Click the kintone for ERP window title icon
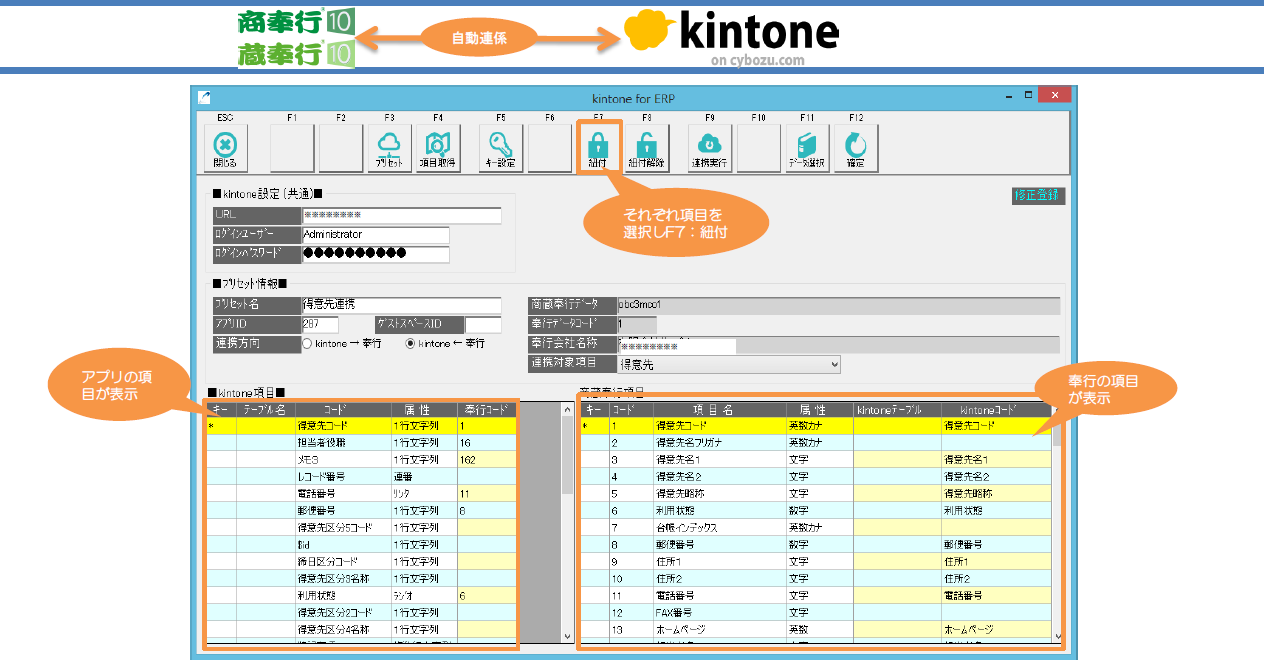Image resolution: width=1264 pixels, height=664 pixels. pos(204,97)
